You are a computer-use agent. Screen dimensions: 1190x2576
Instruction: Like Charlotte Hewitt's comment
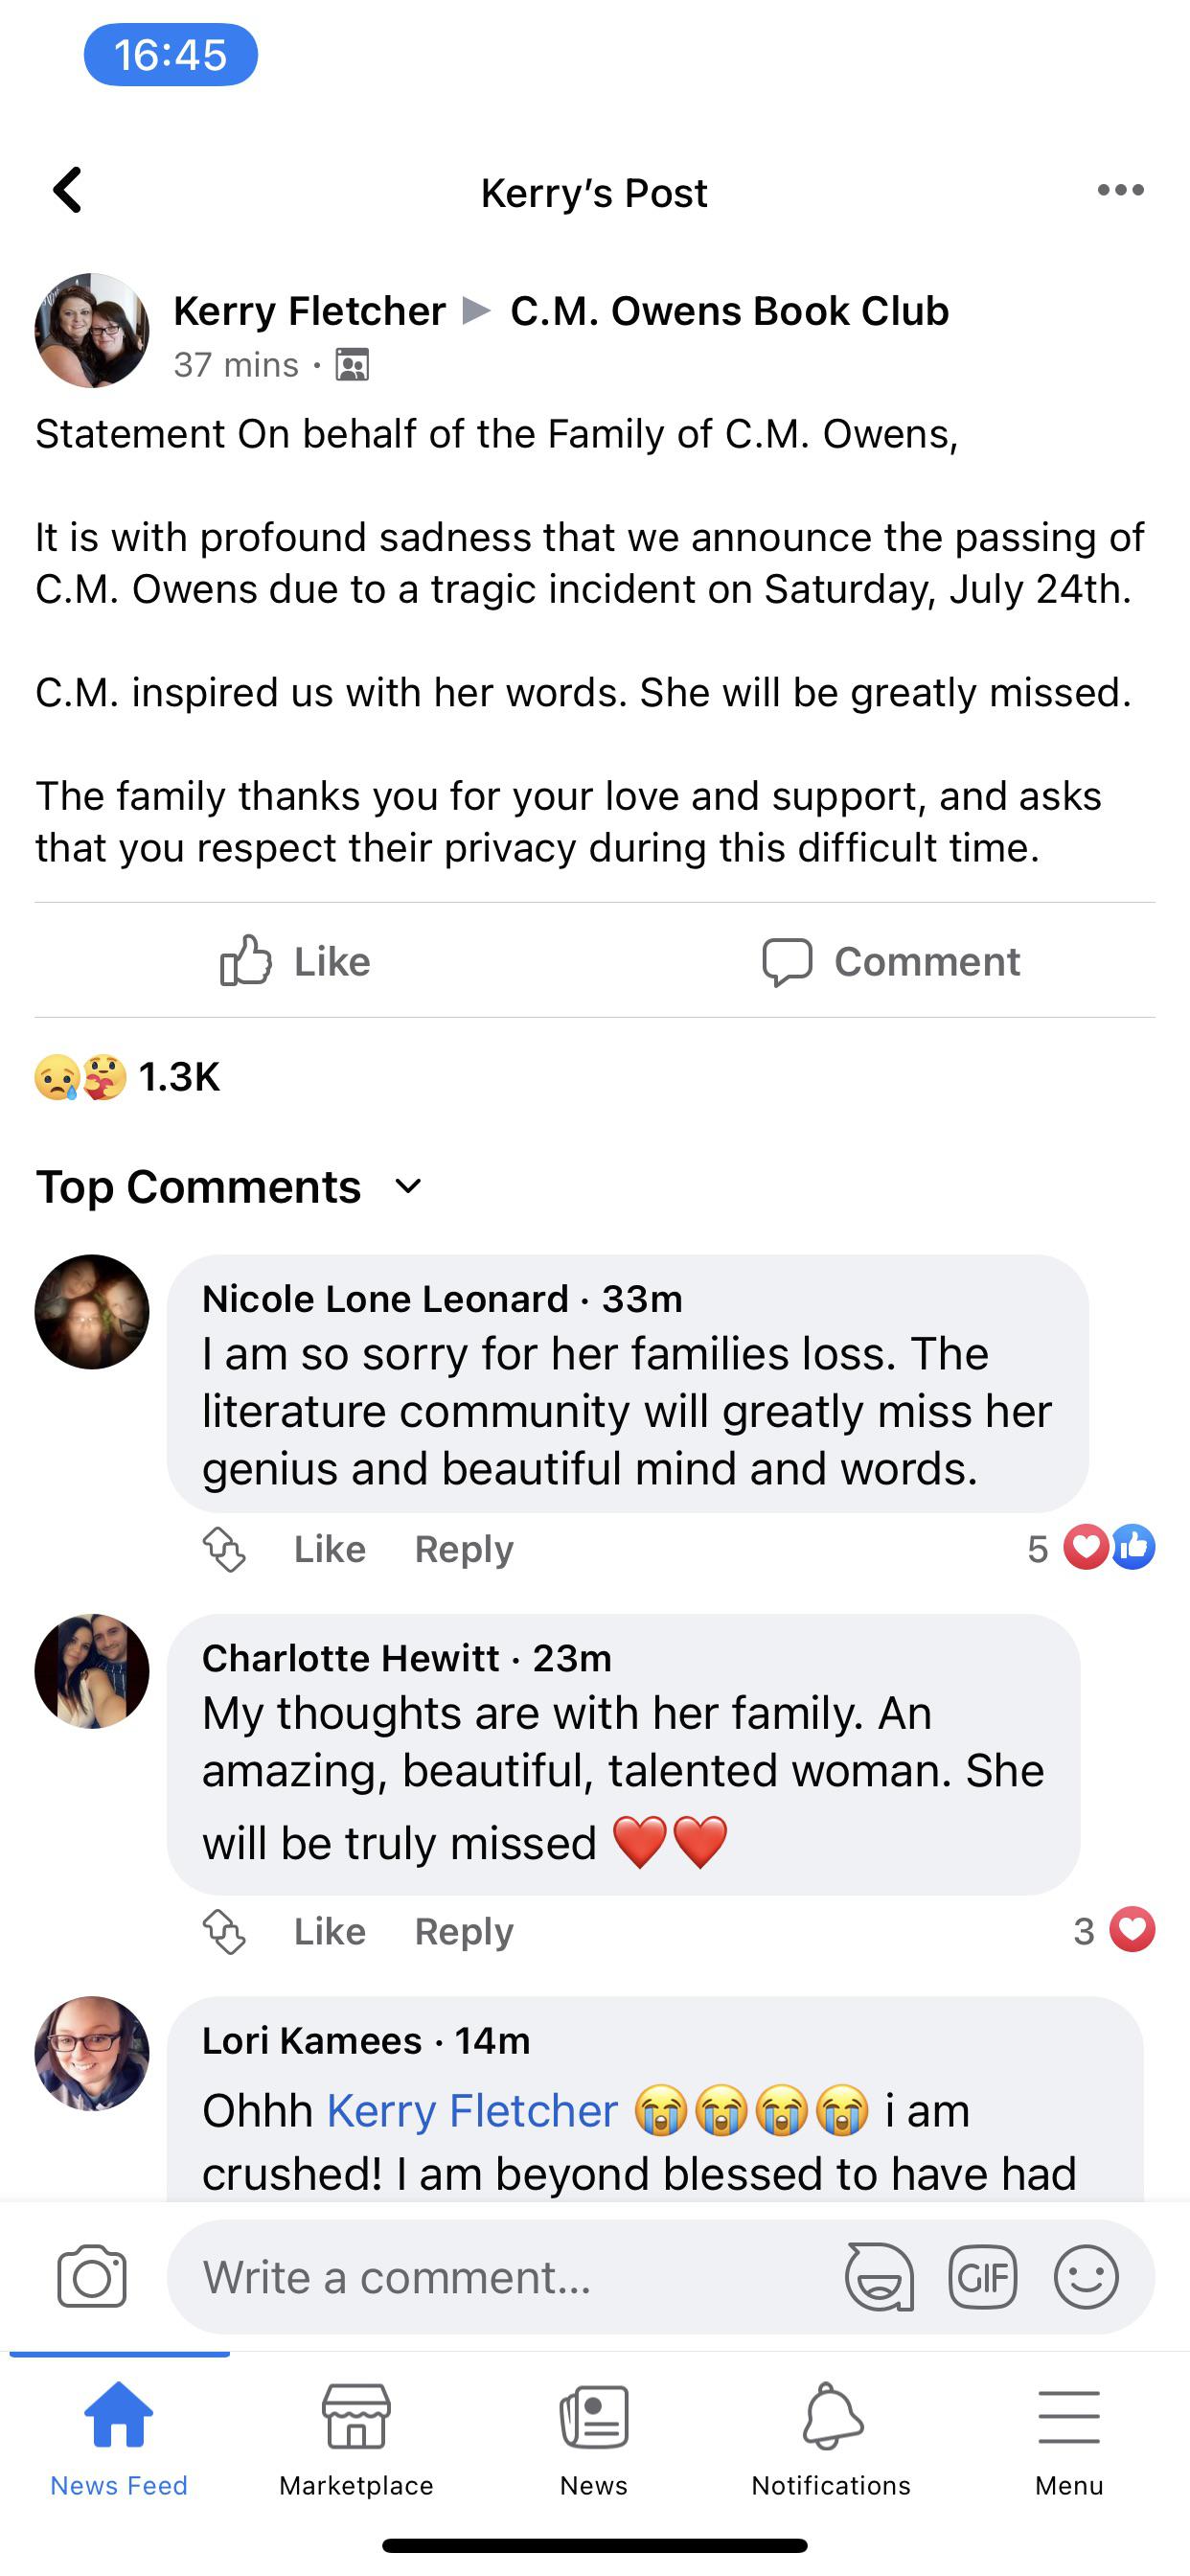click(x=329, y=1931)
